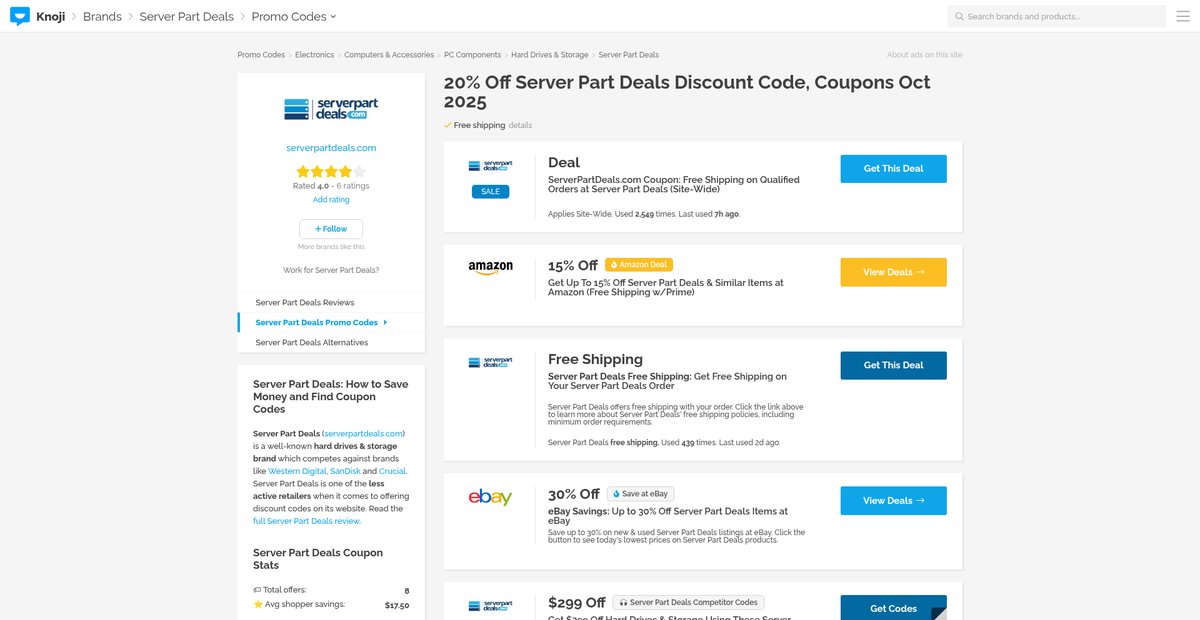Screen dimensions: 1200x620
Task: Click the search magnifier icon
Action: pos(960,17)
